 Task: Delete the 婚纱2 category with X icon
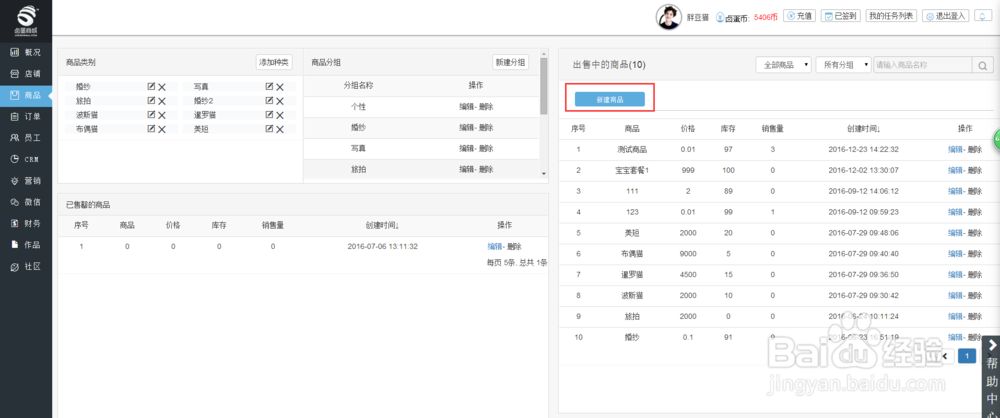click(280, 101)
